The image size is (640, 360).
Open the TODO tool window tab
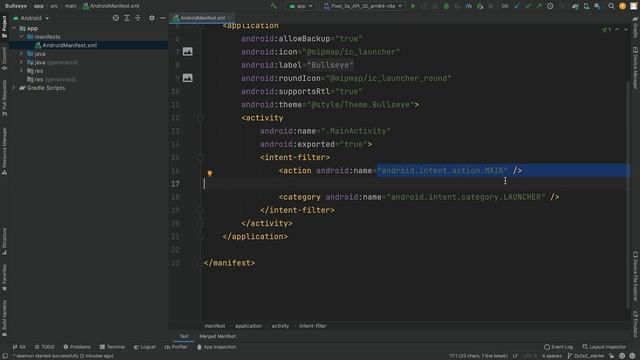44,347
